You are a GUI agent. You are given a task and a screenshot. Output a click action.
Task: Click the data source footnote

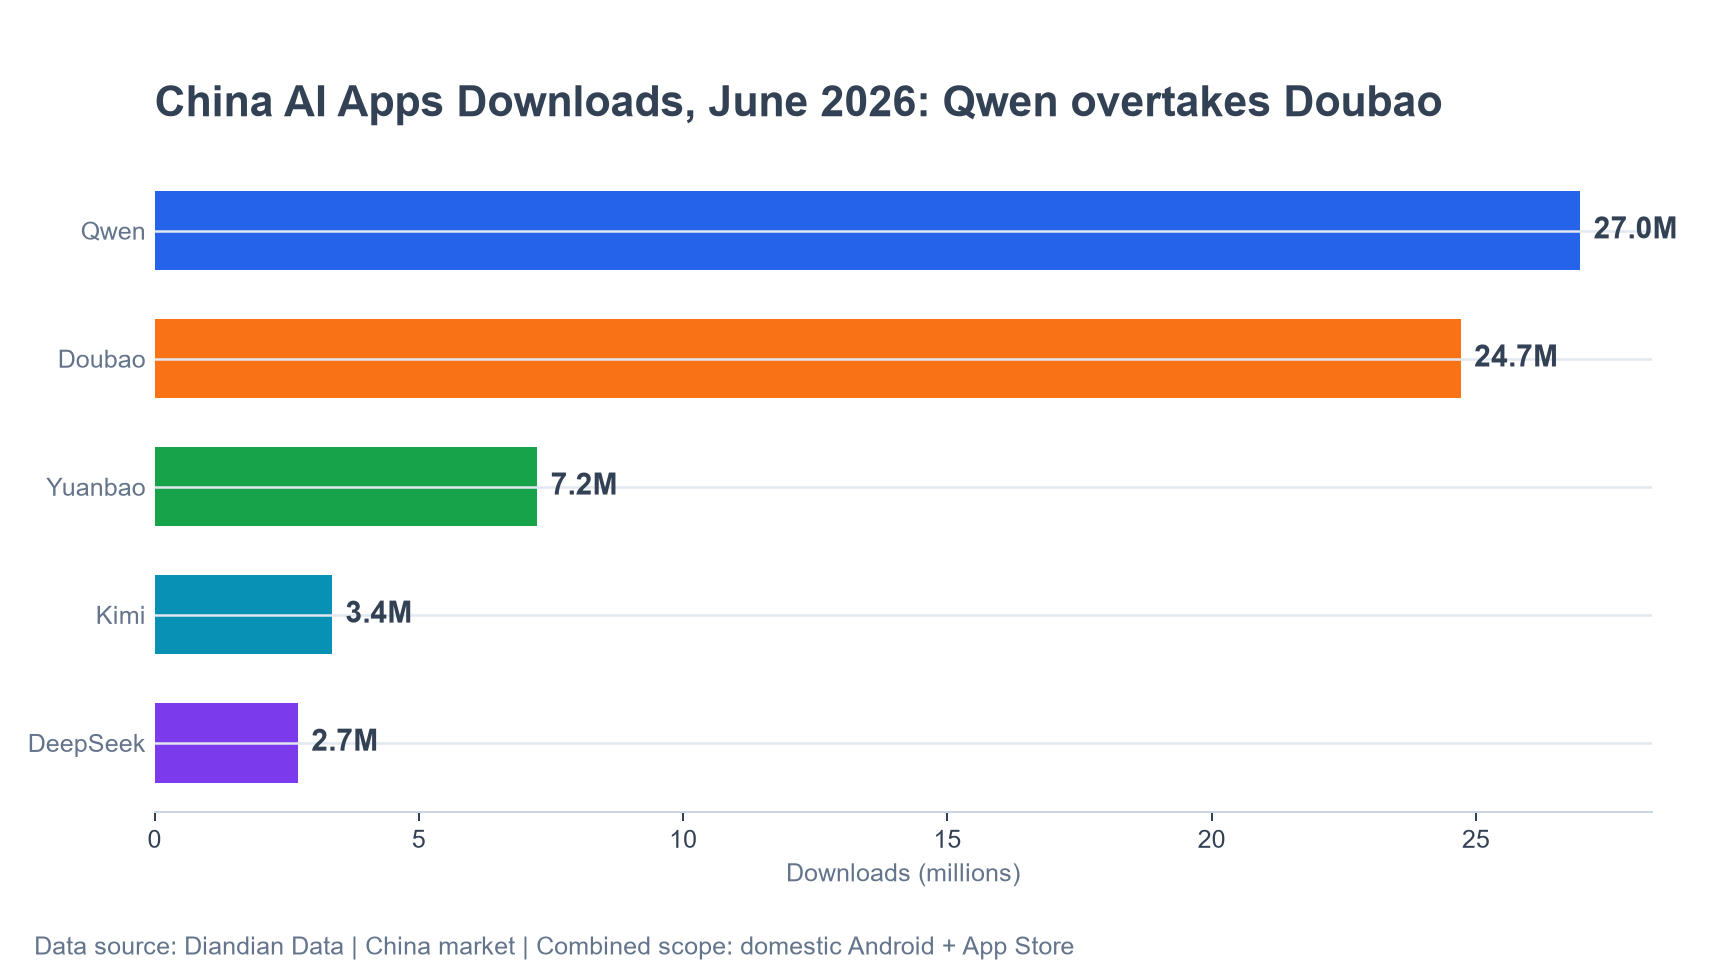554,946
